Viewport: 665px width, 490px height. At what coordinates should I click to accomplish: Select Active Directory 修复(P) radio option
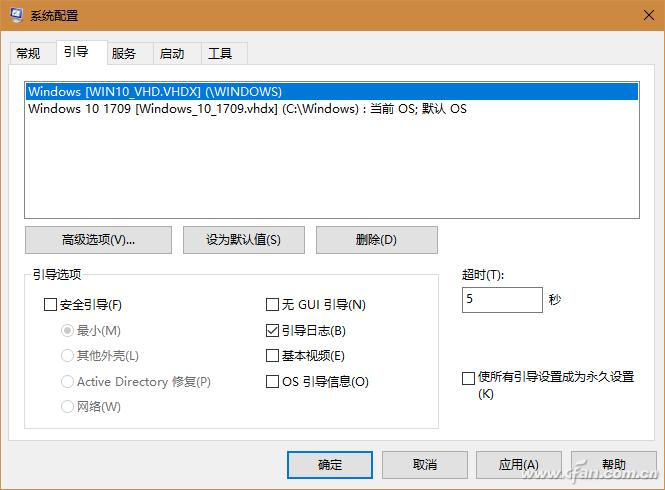(67, 381)
